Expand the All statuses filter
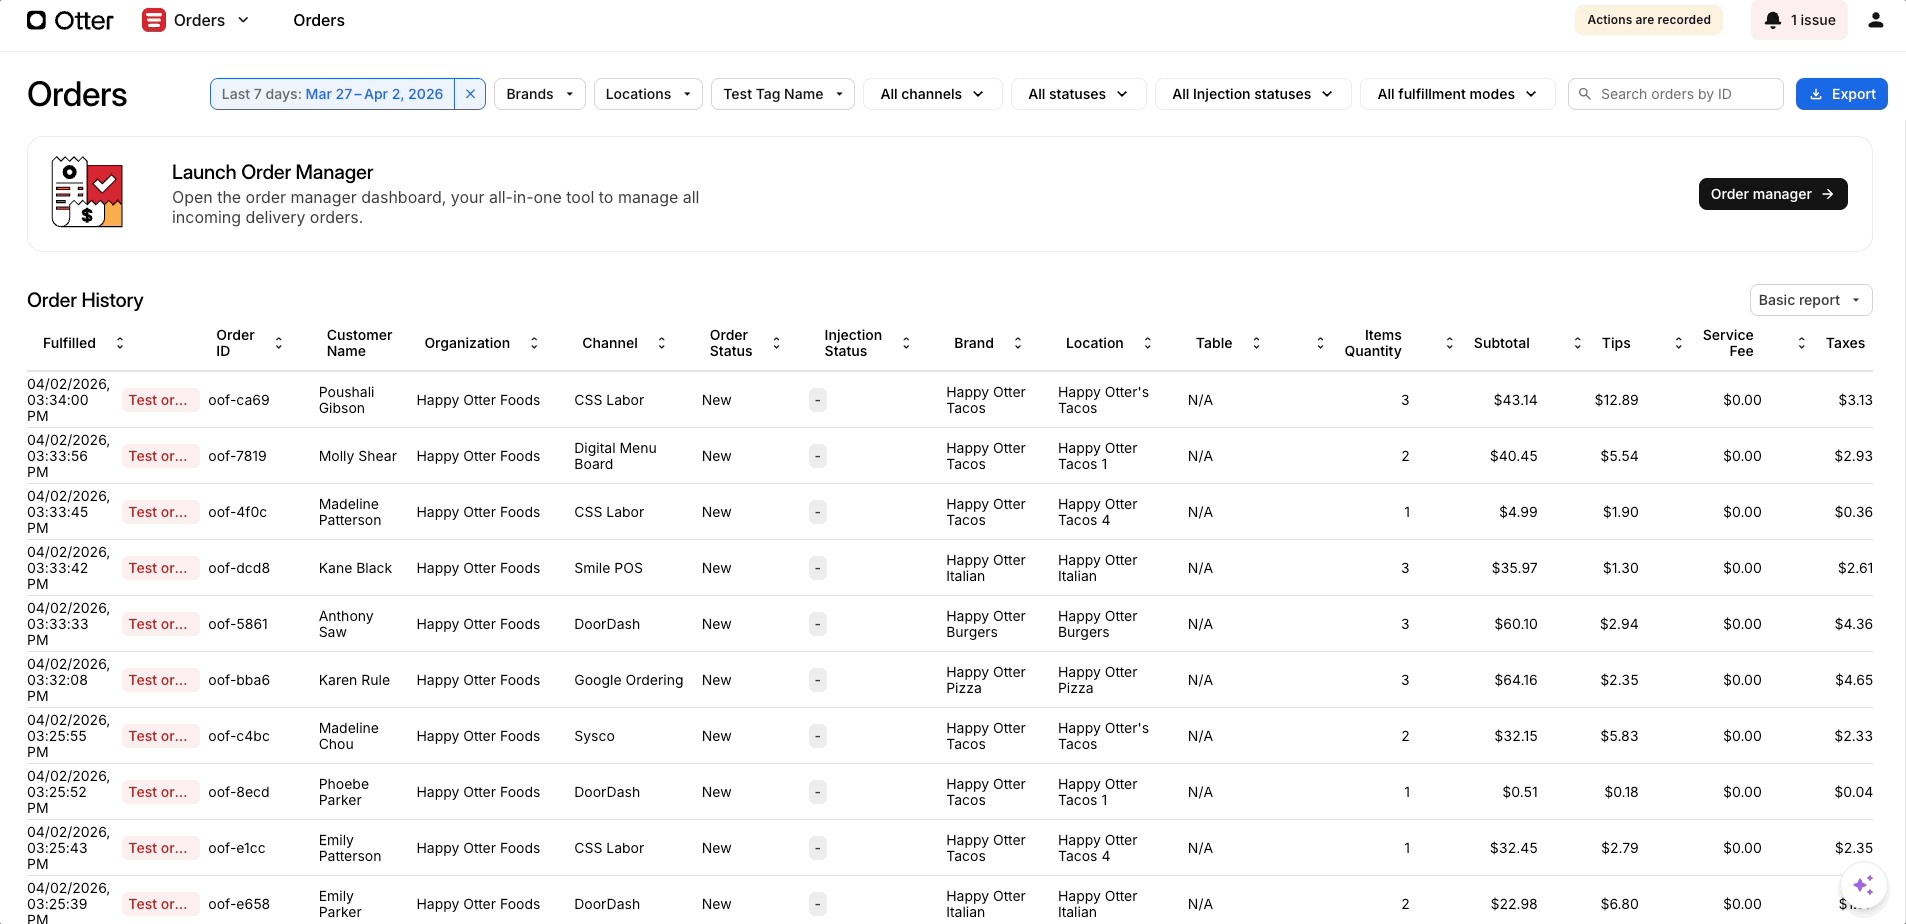This screenshot has width=1906, height=924. [x=1078, y=94]
